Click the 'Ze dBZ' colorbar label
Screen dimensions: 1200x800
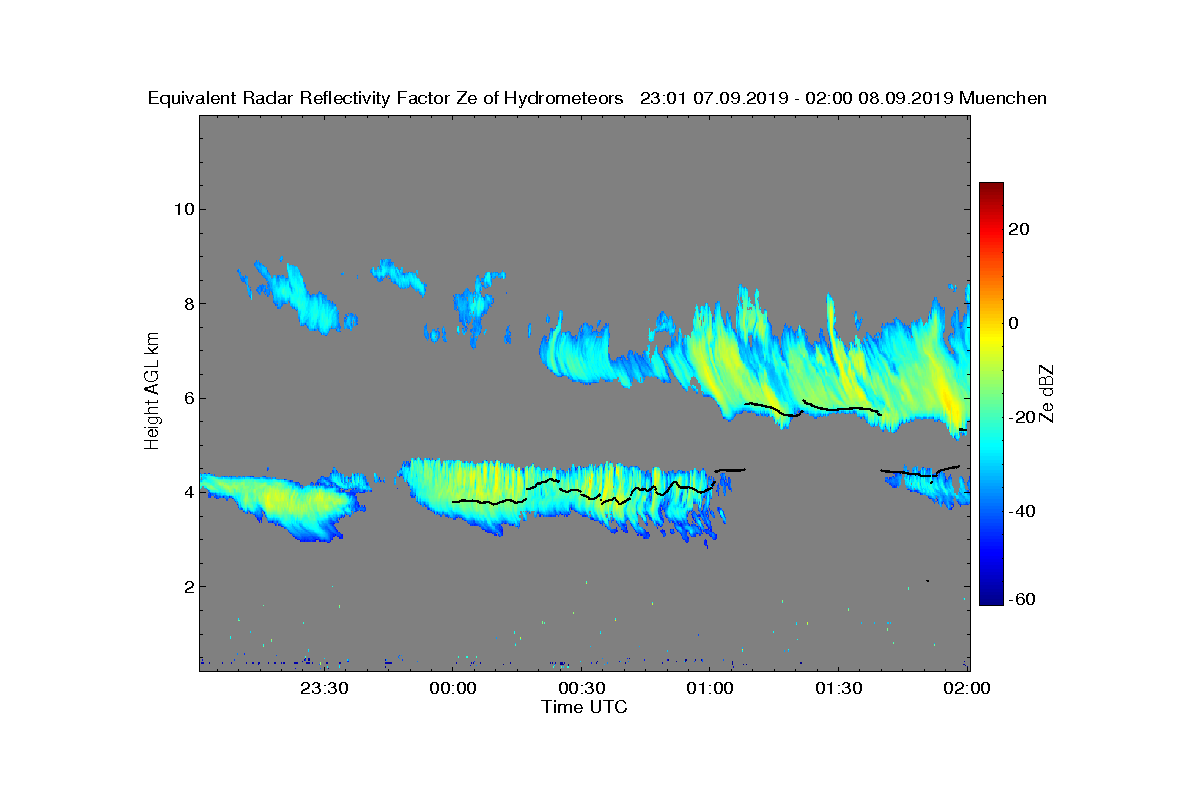coord(1046,392)
